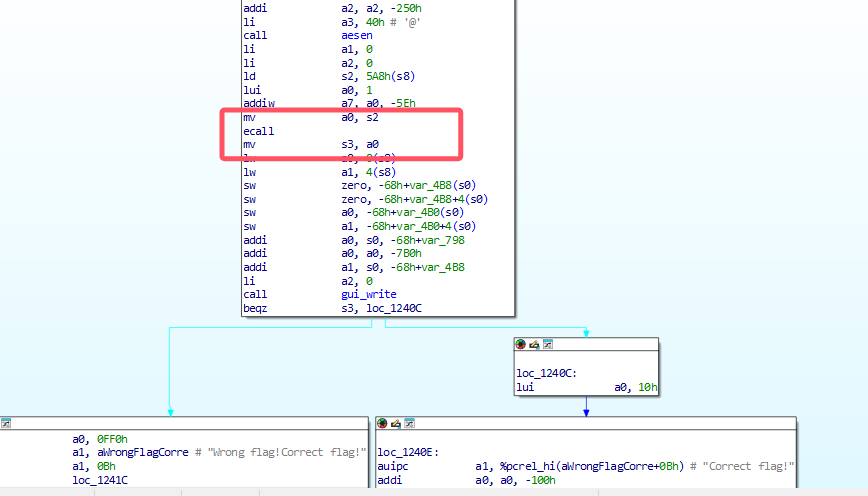Click the node color icon on loc_1240E block
Image resolution: width=868 pixels, height=496 pixels.
[x=382, y=423]
